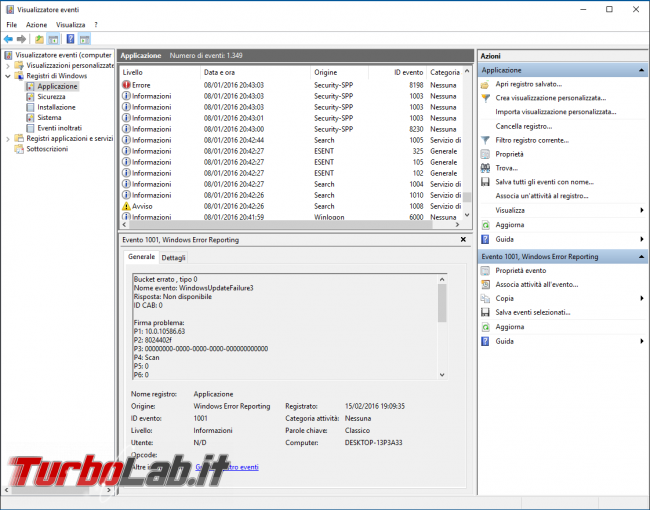Collapse the Applicazione actions section
Screen dimensions: 650x510
(641, 70)
